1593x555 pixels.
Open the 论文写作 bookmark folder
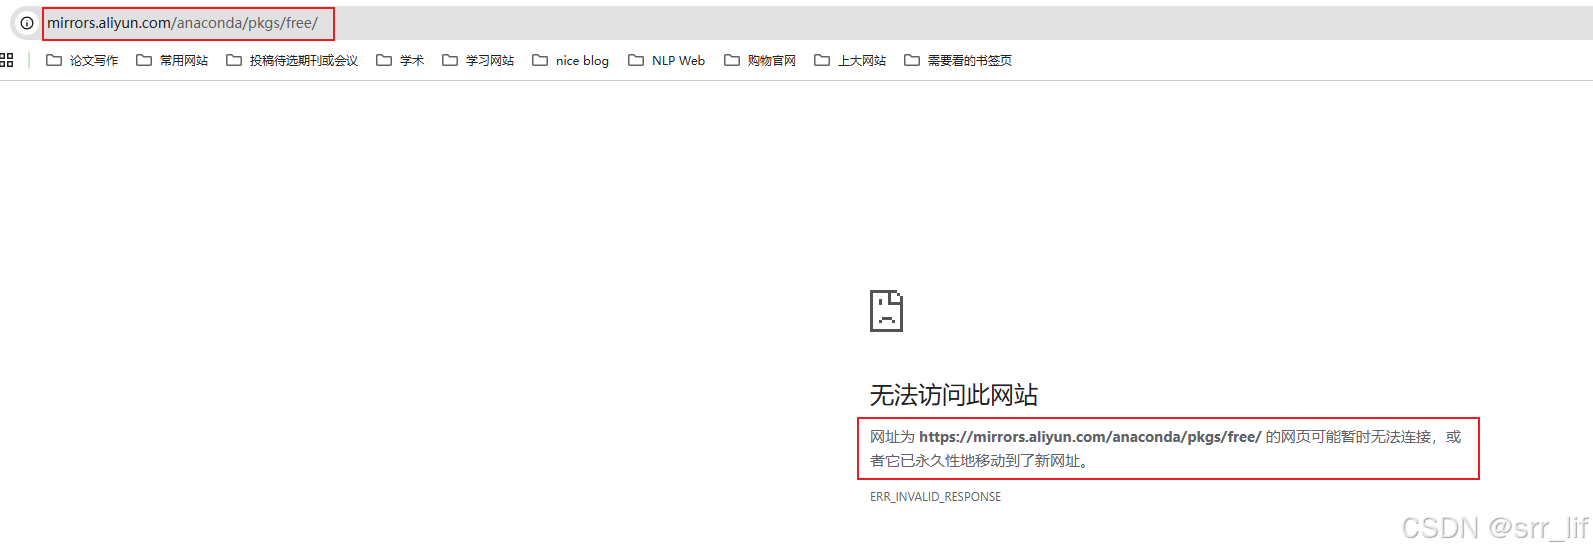(x=82, y=60)
